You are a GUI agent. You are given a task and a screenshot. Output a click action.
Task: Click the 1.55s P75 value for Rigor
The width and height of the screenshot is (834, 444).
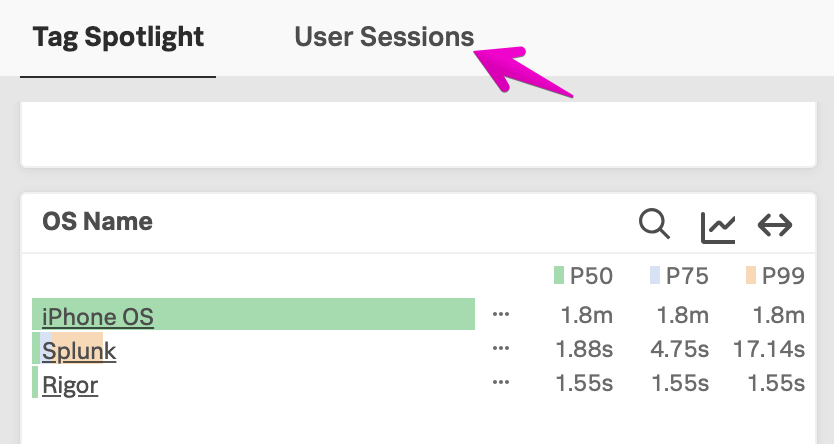[680, 382]
